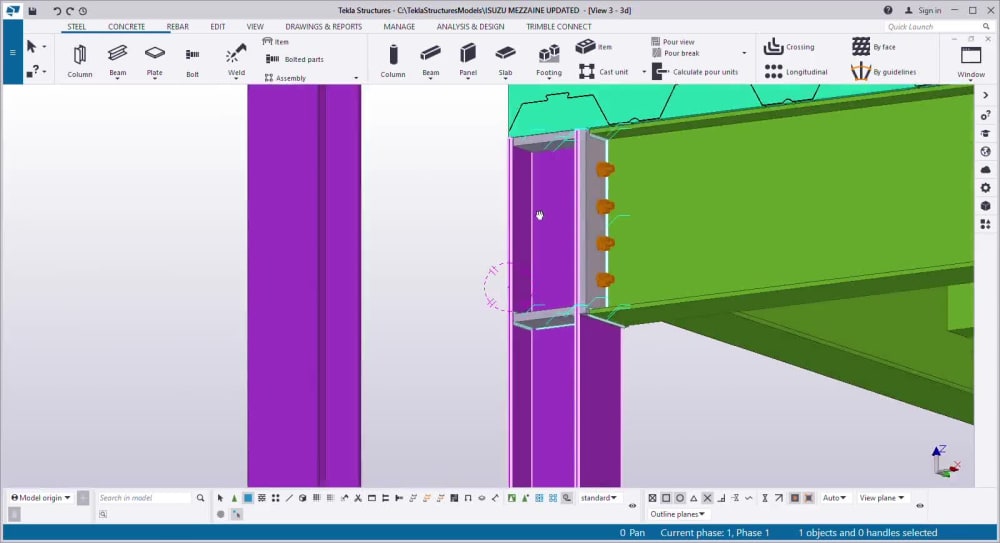Image resolution: width=1000 pixels, height=543 pixels.
Task: Open the Help question mark icon
Action: (x=888, y=10)
